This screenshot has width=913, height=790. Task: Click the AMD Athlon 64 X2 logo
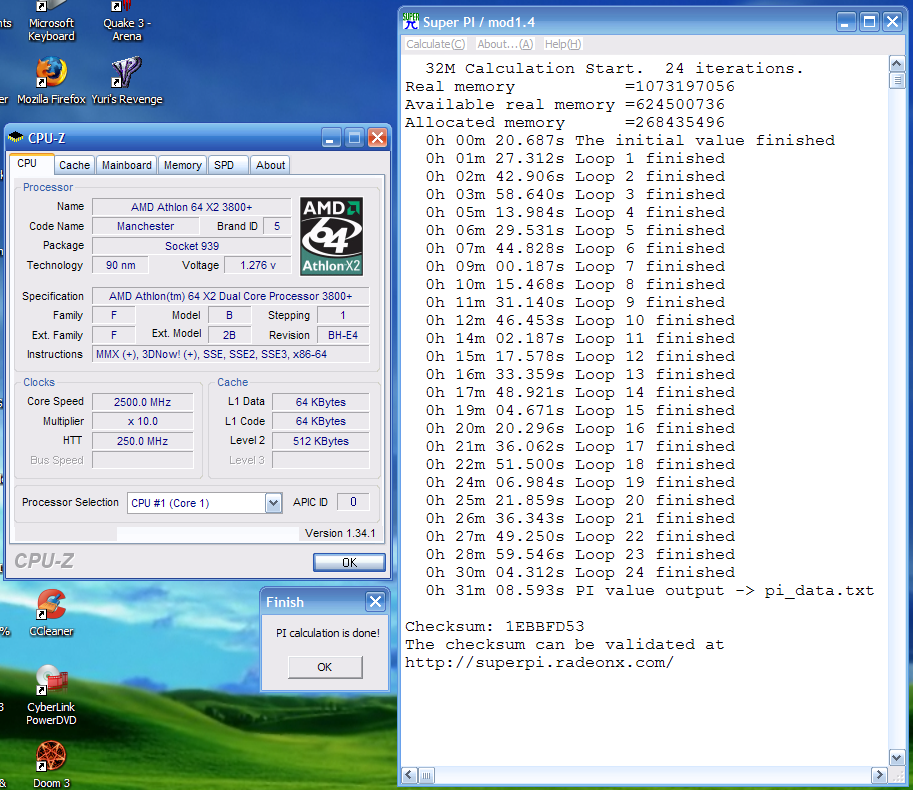[331, 236]
